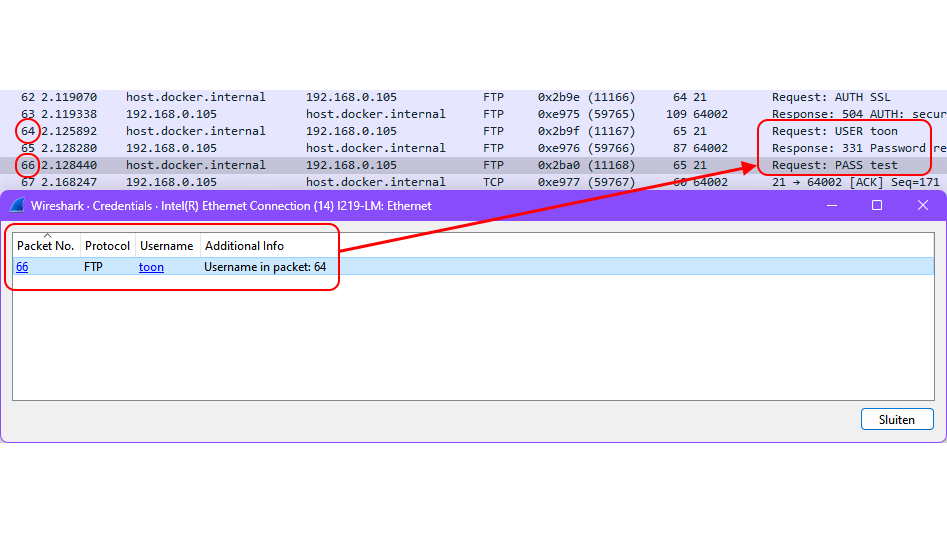Image resolution: width=947 pixels, height=533 pixels.
Task: Open the toon username link
Action: (151, 267)
